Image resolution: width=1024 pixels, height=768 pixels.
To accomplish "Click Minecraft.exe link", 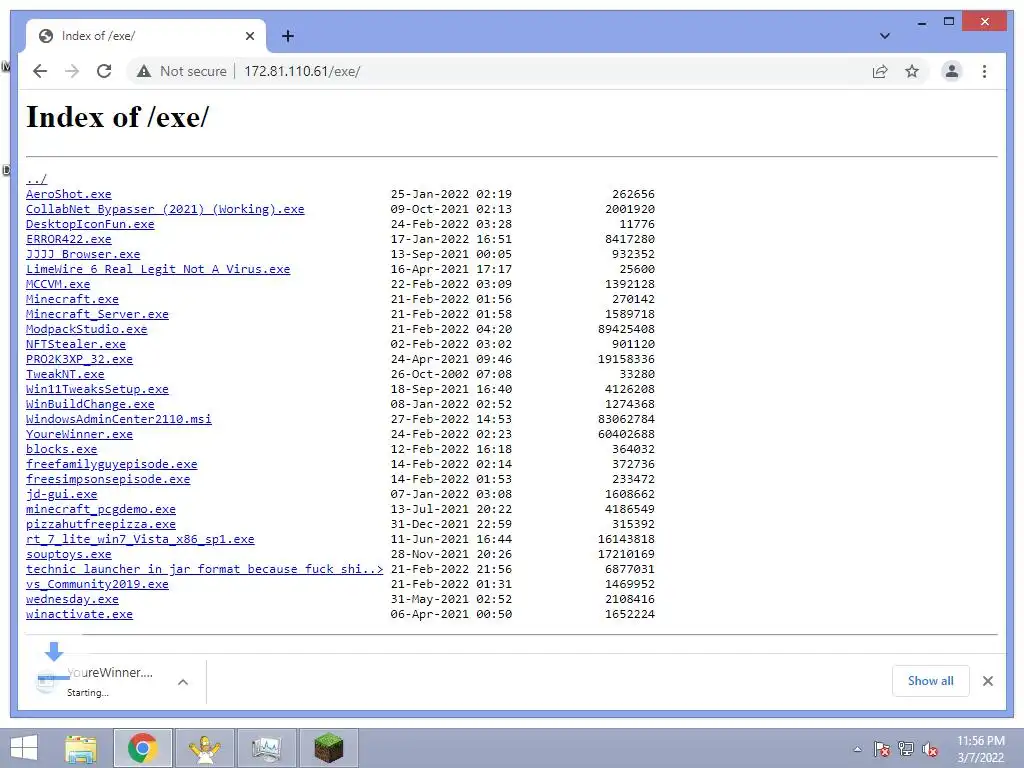I will coord(72,299).
